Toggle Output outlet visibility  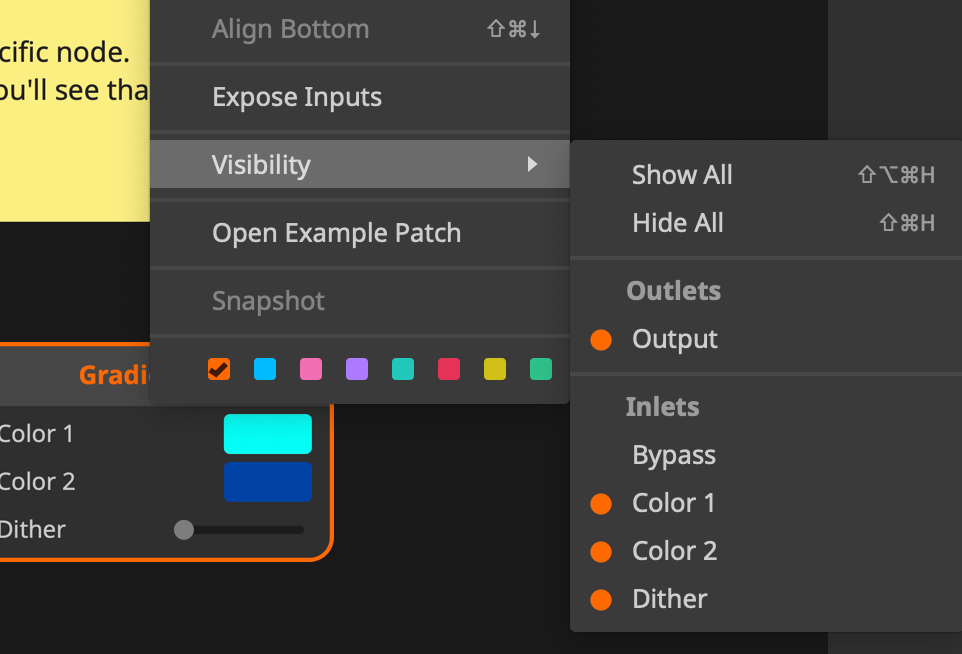pyautogui.click(x=674, y=339)
